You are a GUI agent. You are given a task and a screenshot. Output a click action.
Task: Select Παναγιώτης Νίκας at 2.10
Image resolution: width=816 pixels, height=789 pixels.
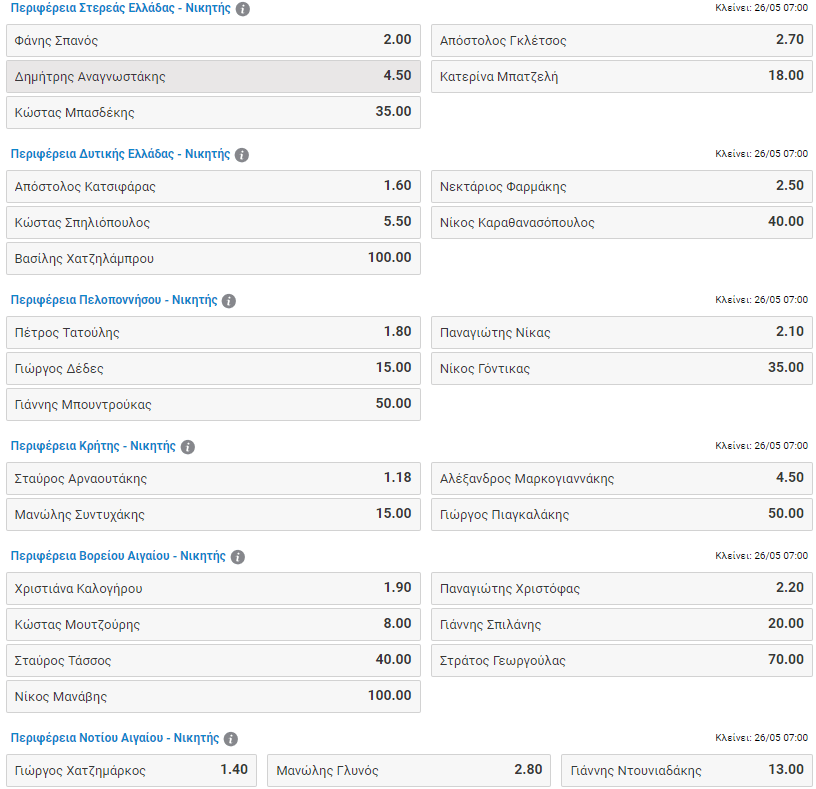pyautogui.click(x=621, y=333)
